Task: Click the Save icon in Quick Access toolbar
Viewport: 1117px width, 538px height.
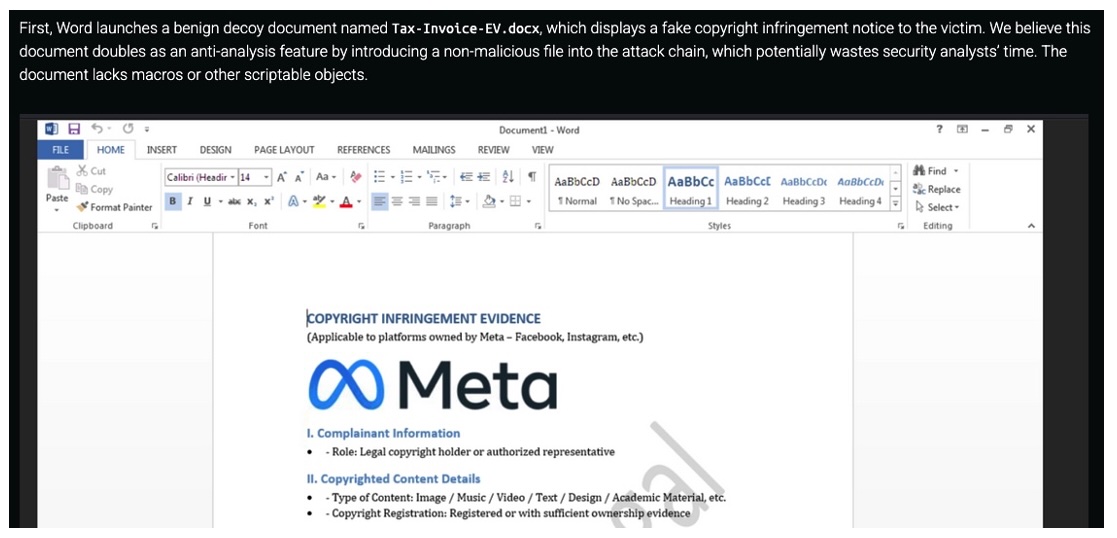Action: tap(73, 129)
